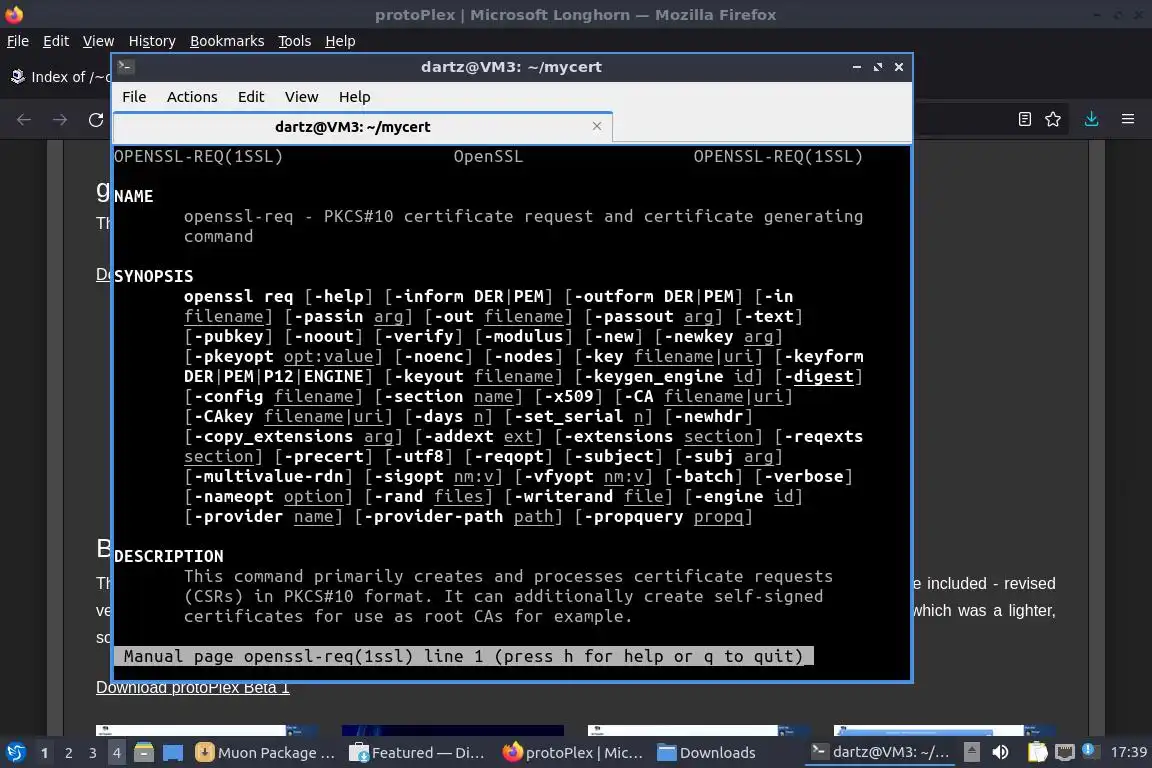This screenshot has width=1152, height=768.
Task: Click the dartz@VM3 terminal taskbar entry
Action: [x=879, y=752]
